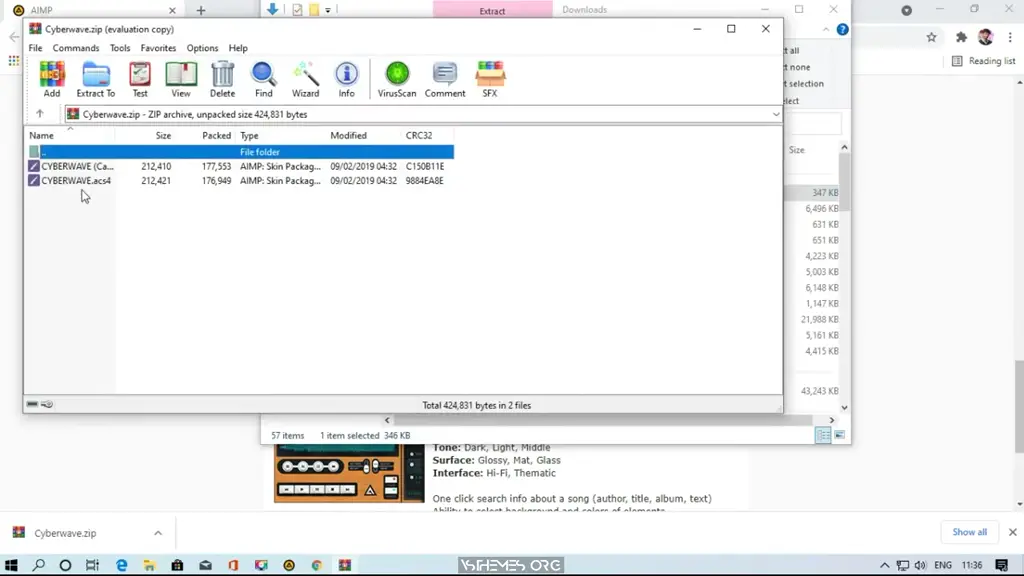This screenshot has height=576, width=1024.
Task: Click Show all downloads button
Action: pos(968,532)
